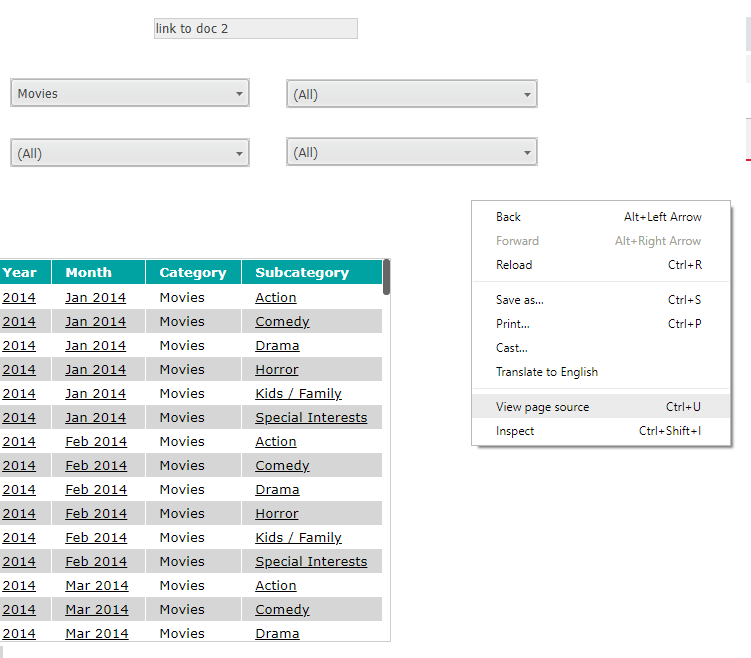Choose Inspect from the context menu
Screen dimensions: 751x658
(515, 431)
